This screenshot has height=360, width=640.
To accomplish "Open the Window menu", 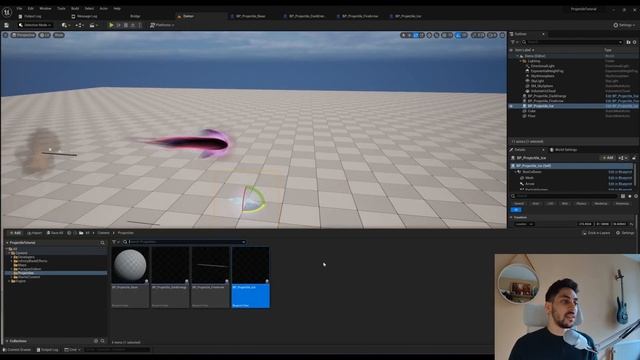I will 45,9.
